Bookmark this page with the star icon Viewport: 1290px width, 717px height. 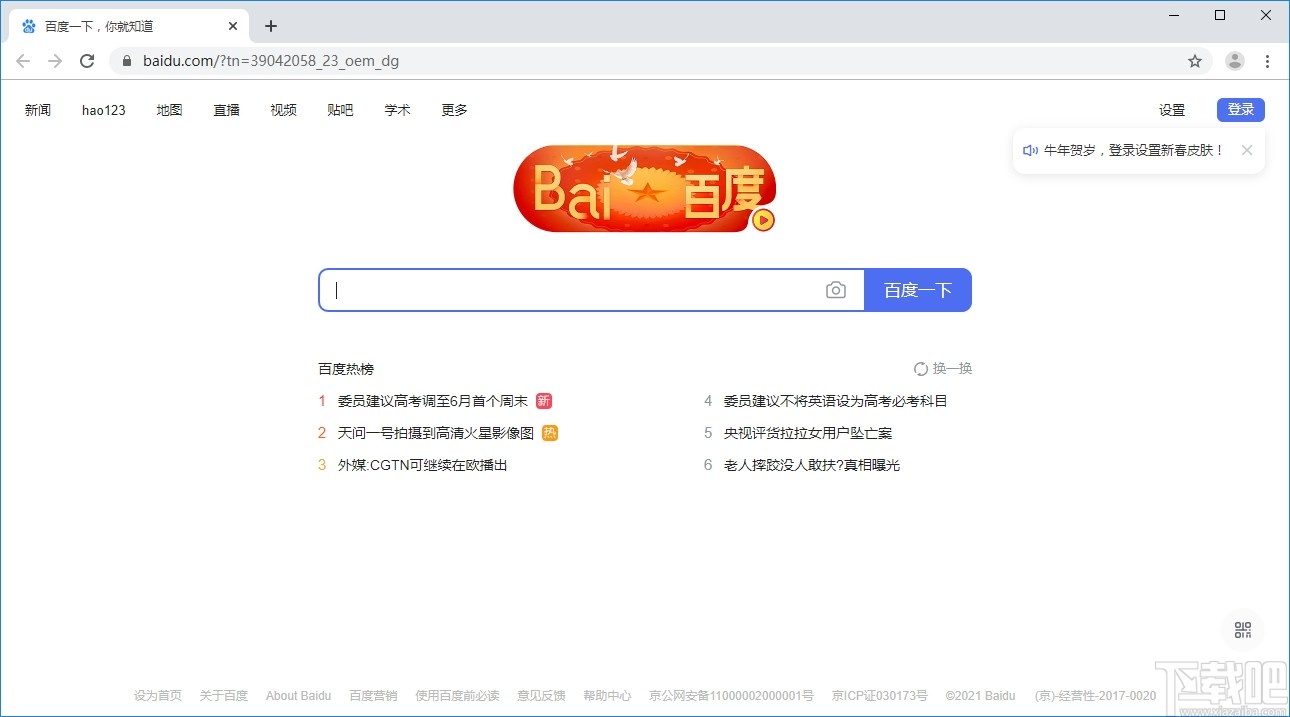tap(1195, 61)
